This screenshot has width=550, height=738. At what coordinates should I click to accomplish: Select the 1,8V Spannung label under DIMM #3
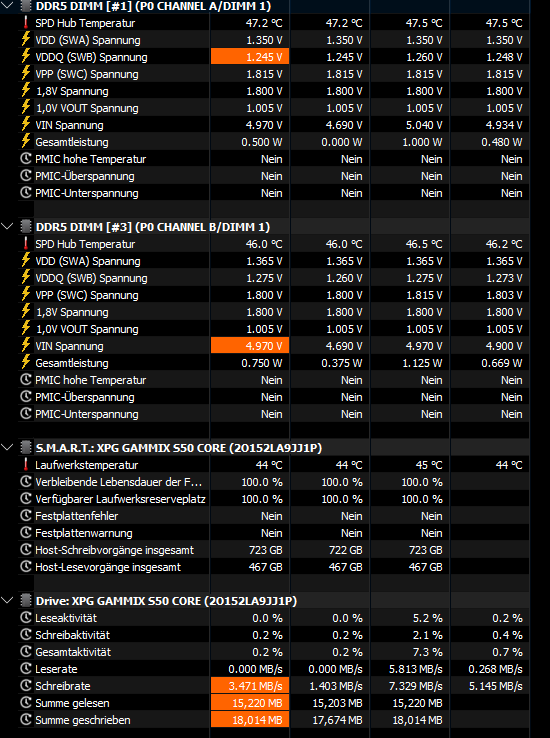pos(72,312)
